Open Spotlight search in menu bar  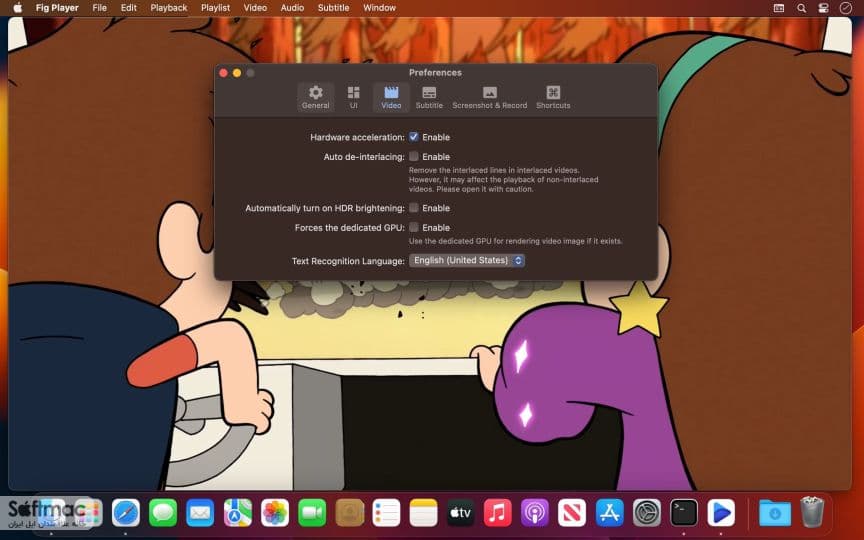(801, 8)
